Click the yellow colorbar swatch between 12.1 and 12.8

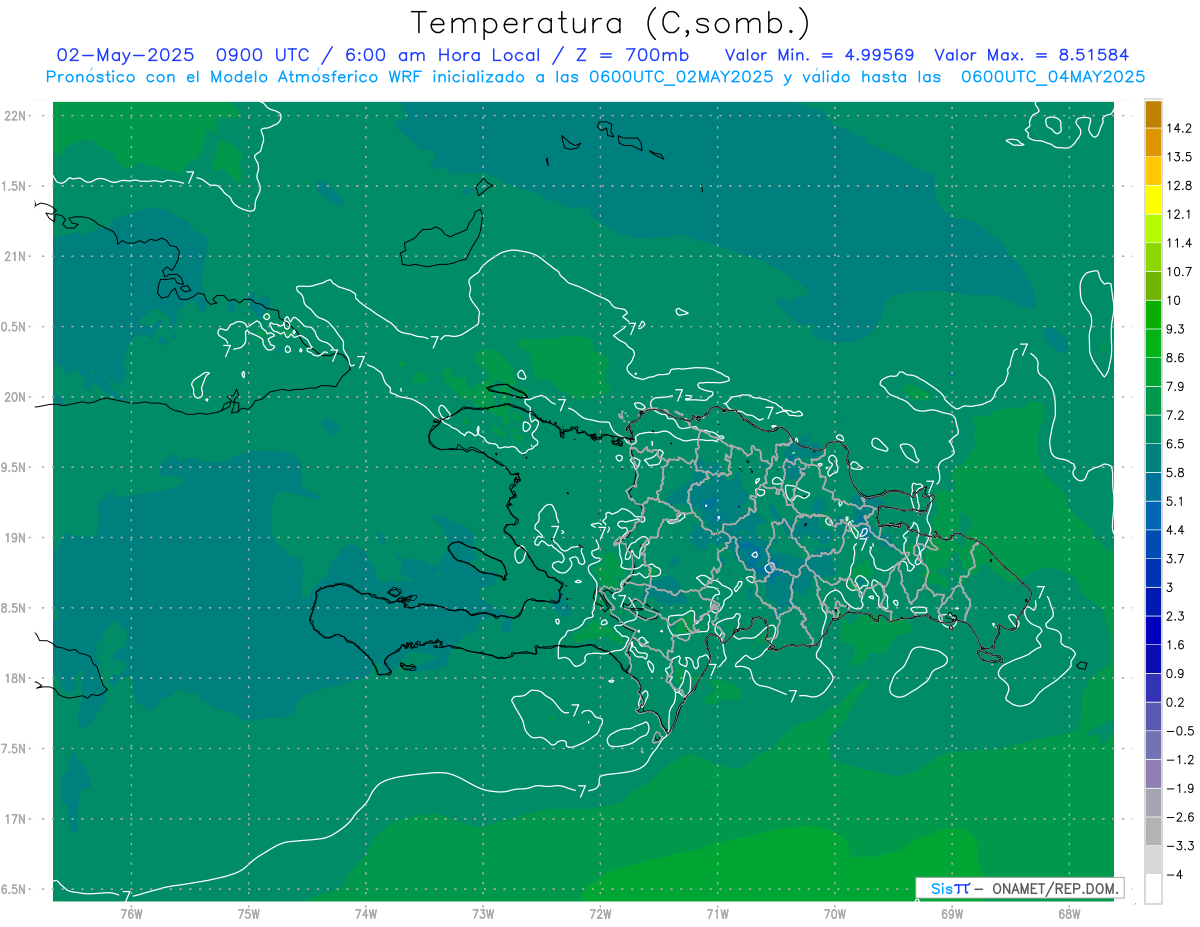click(1154, 200)
